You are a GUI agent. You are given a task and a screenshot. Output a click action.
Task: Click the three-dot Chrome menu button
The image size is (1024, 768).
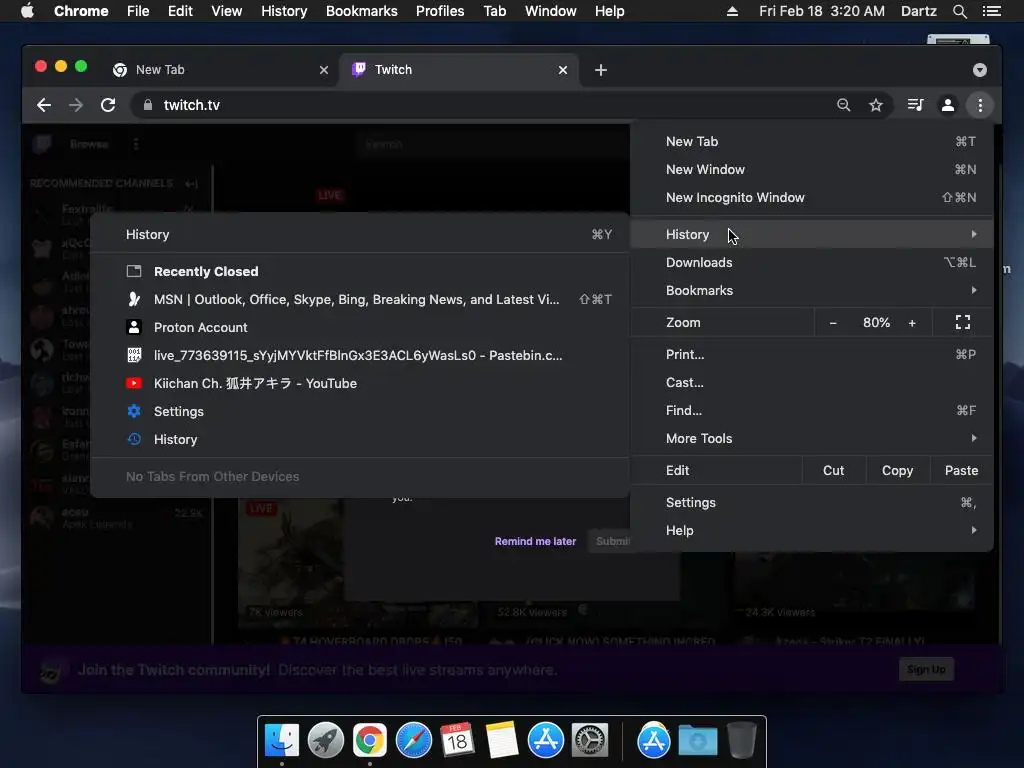pyautogui.click(x=980, y=105)
